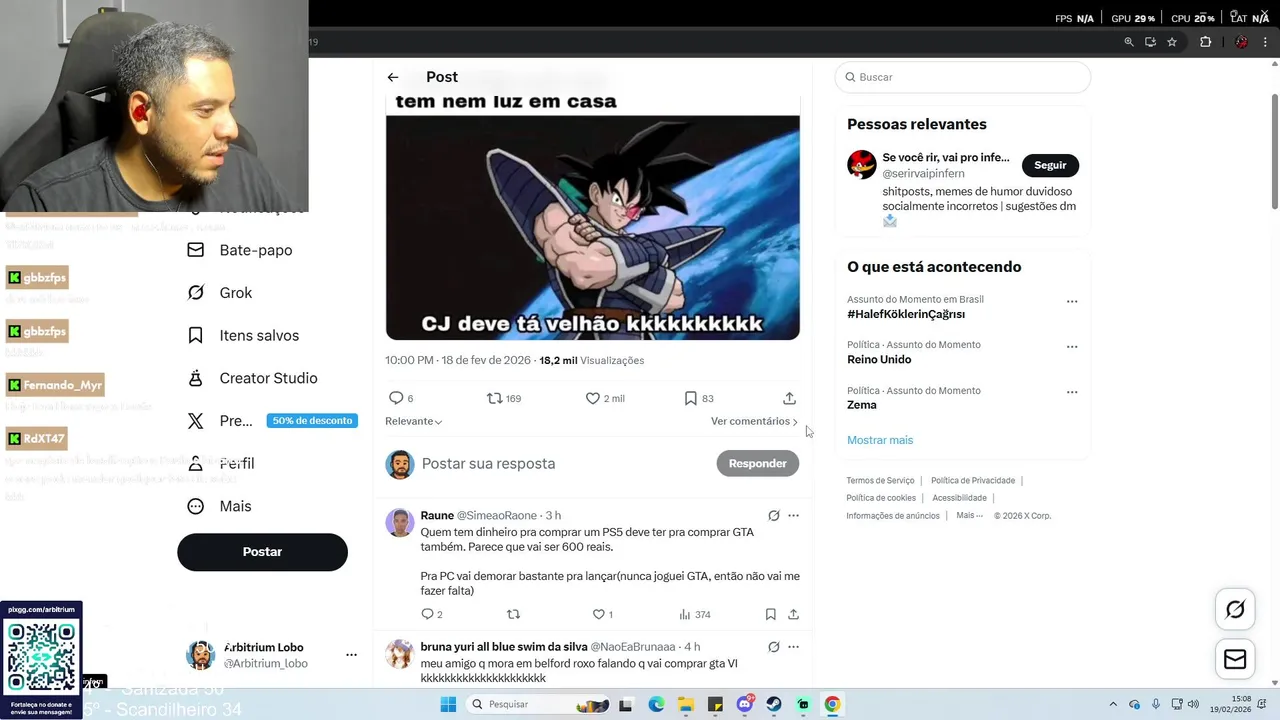Open Política de cookies link

click(881, 498)
